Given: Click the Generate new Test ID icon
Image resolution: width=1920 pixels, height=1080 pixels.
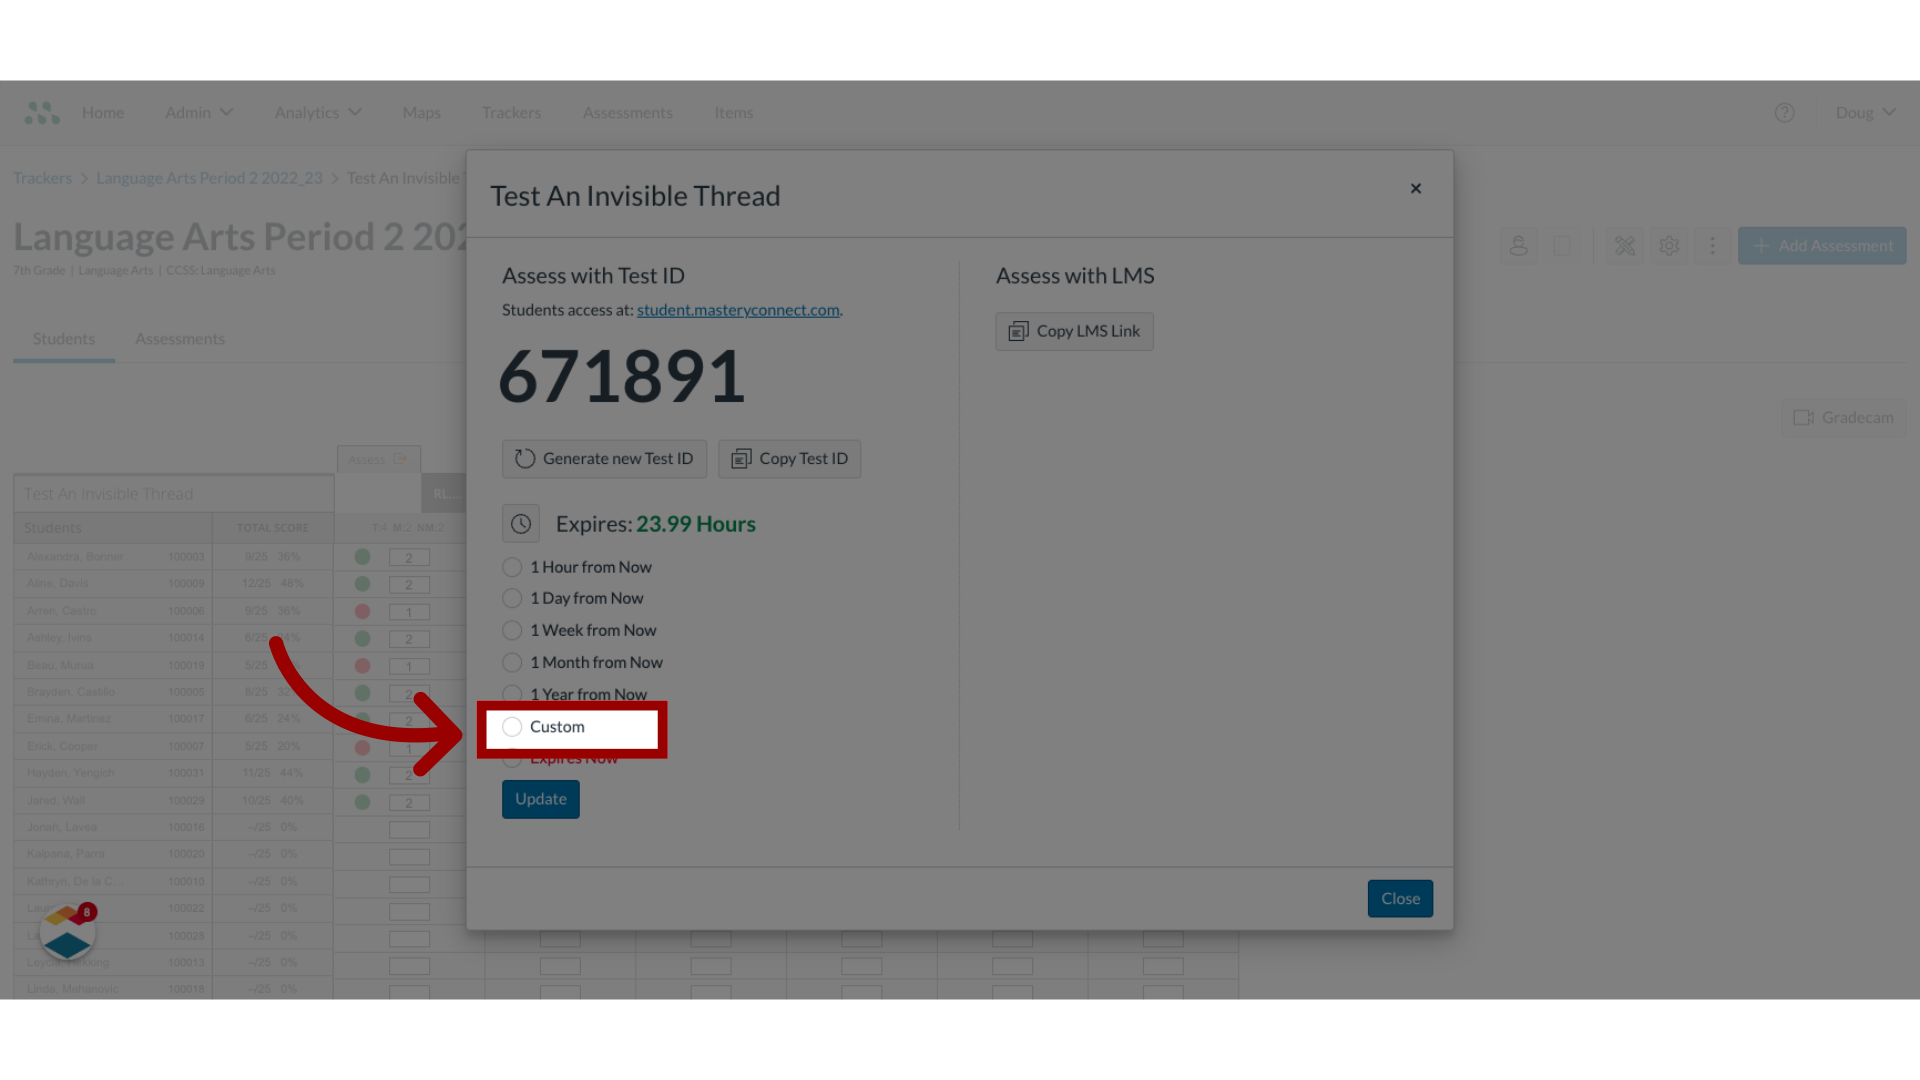Looking at the screenshot, I should click(524, 458).
